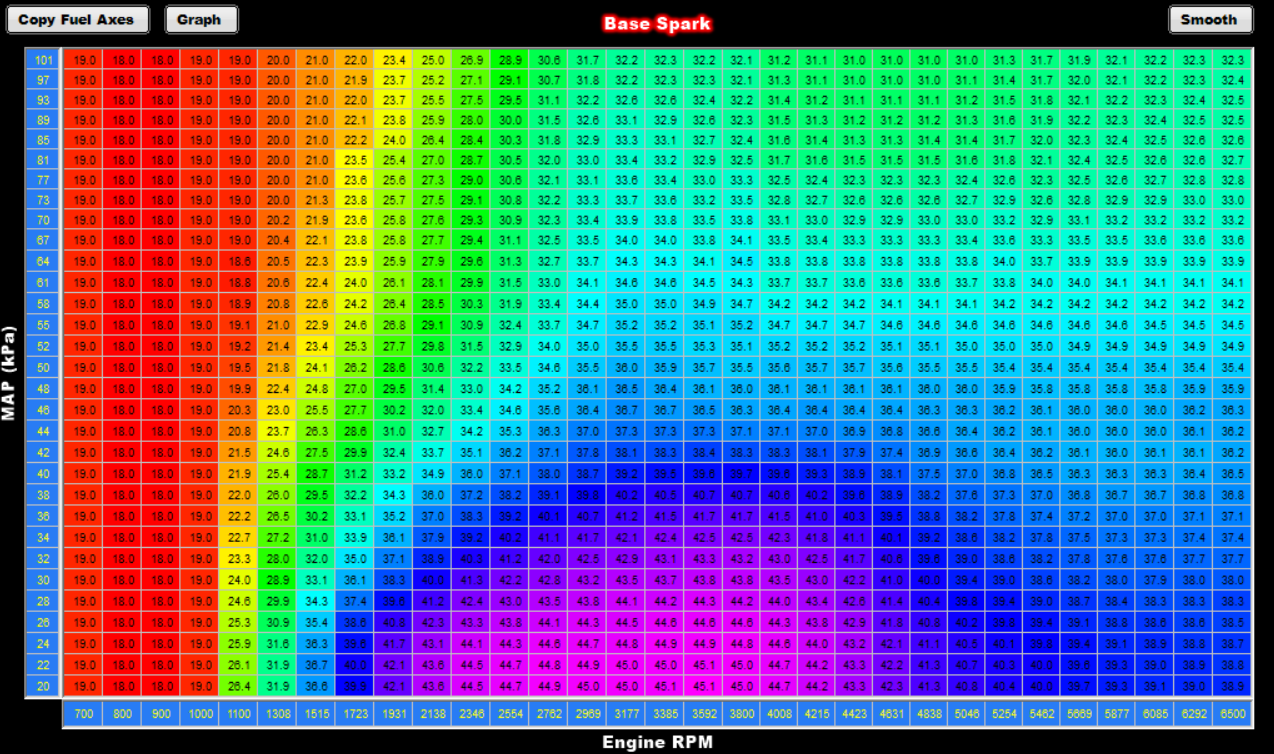The width and height of the screenshot is (1274, 754).
Task: Select cell 23.5 at MAP 81, 1723 RPM
Action: (355, 160)
